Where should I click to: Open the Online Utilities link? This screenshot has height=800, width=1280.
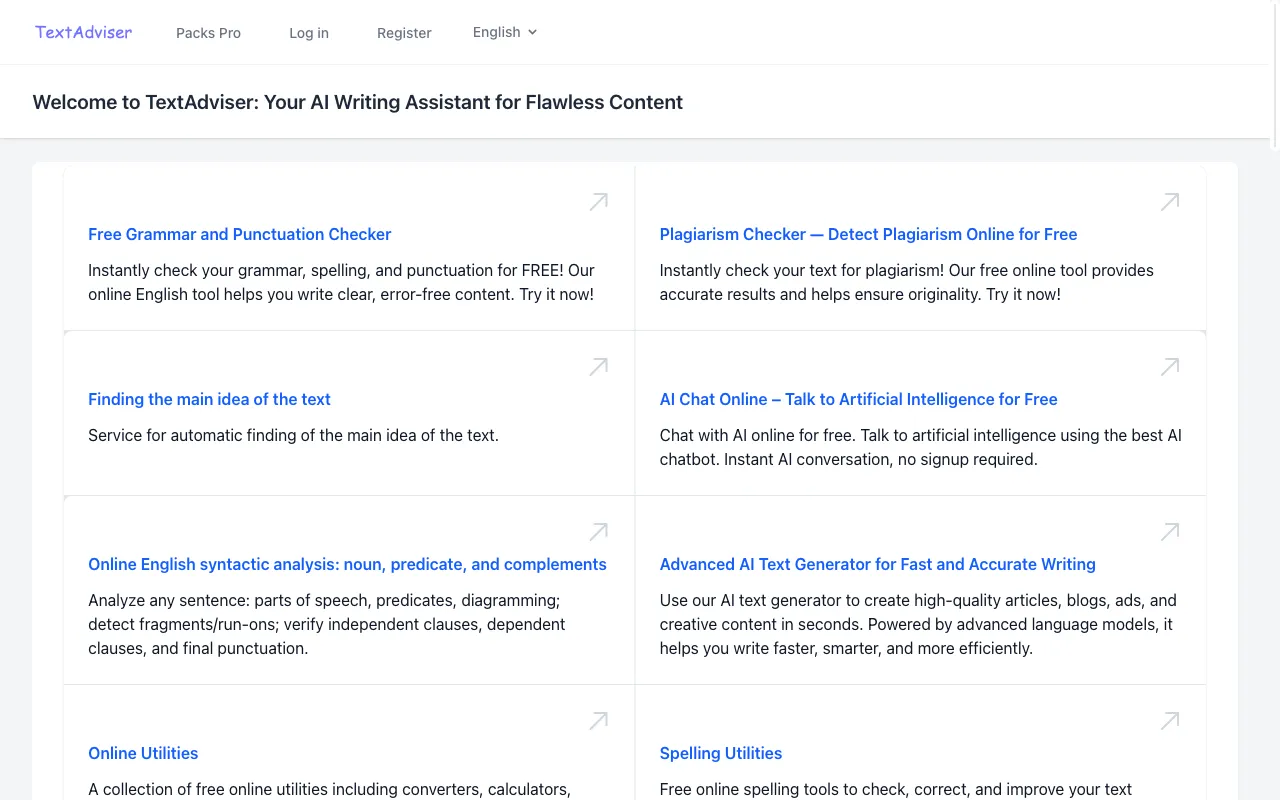point(143,753)
